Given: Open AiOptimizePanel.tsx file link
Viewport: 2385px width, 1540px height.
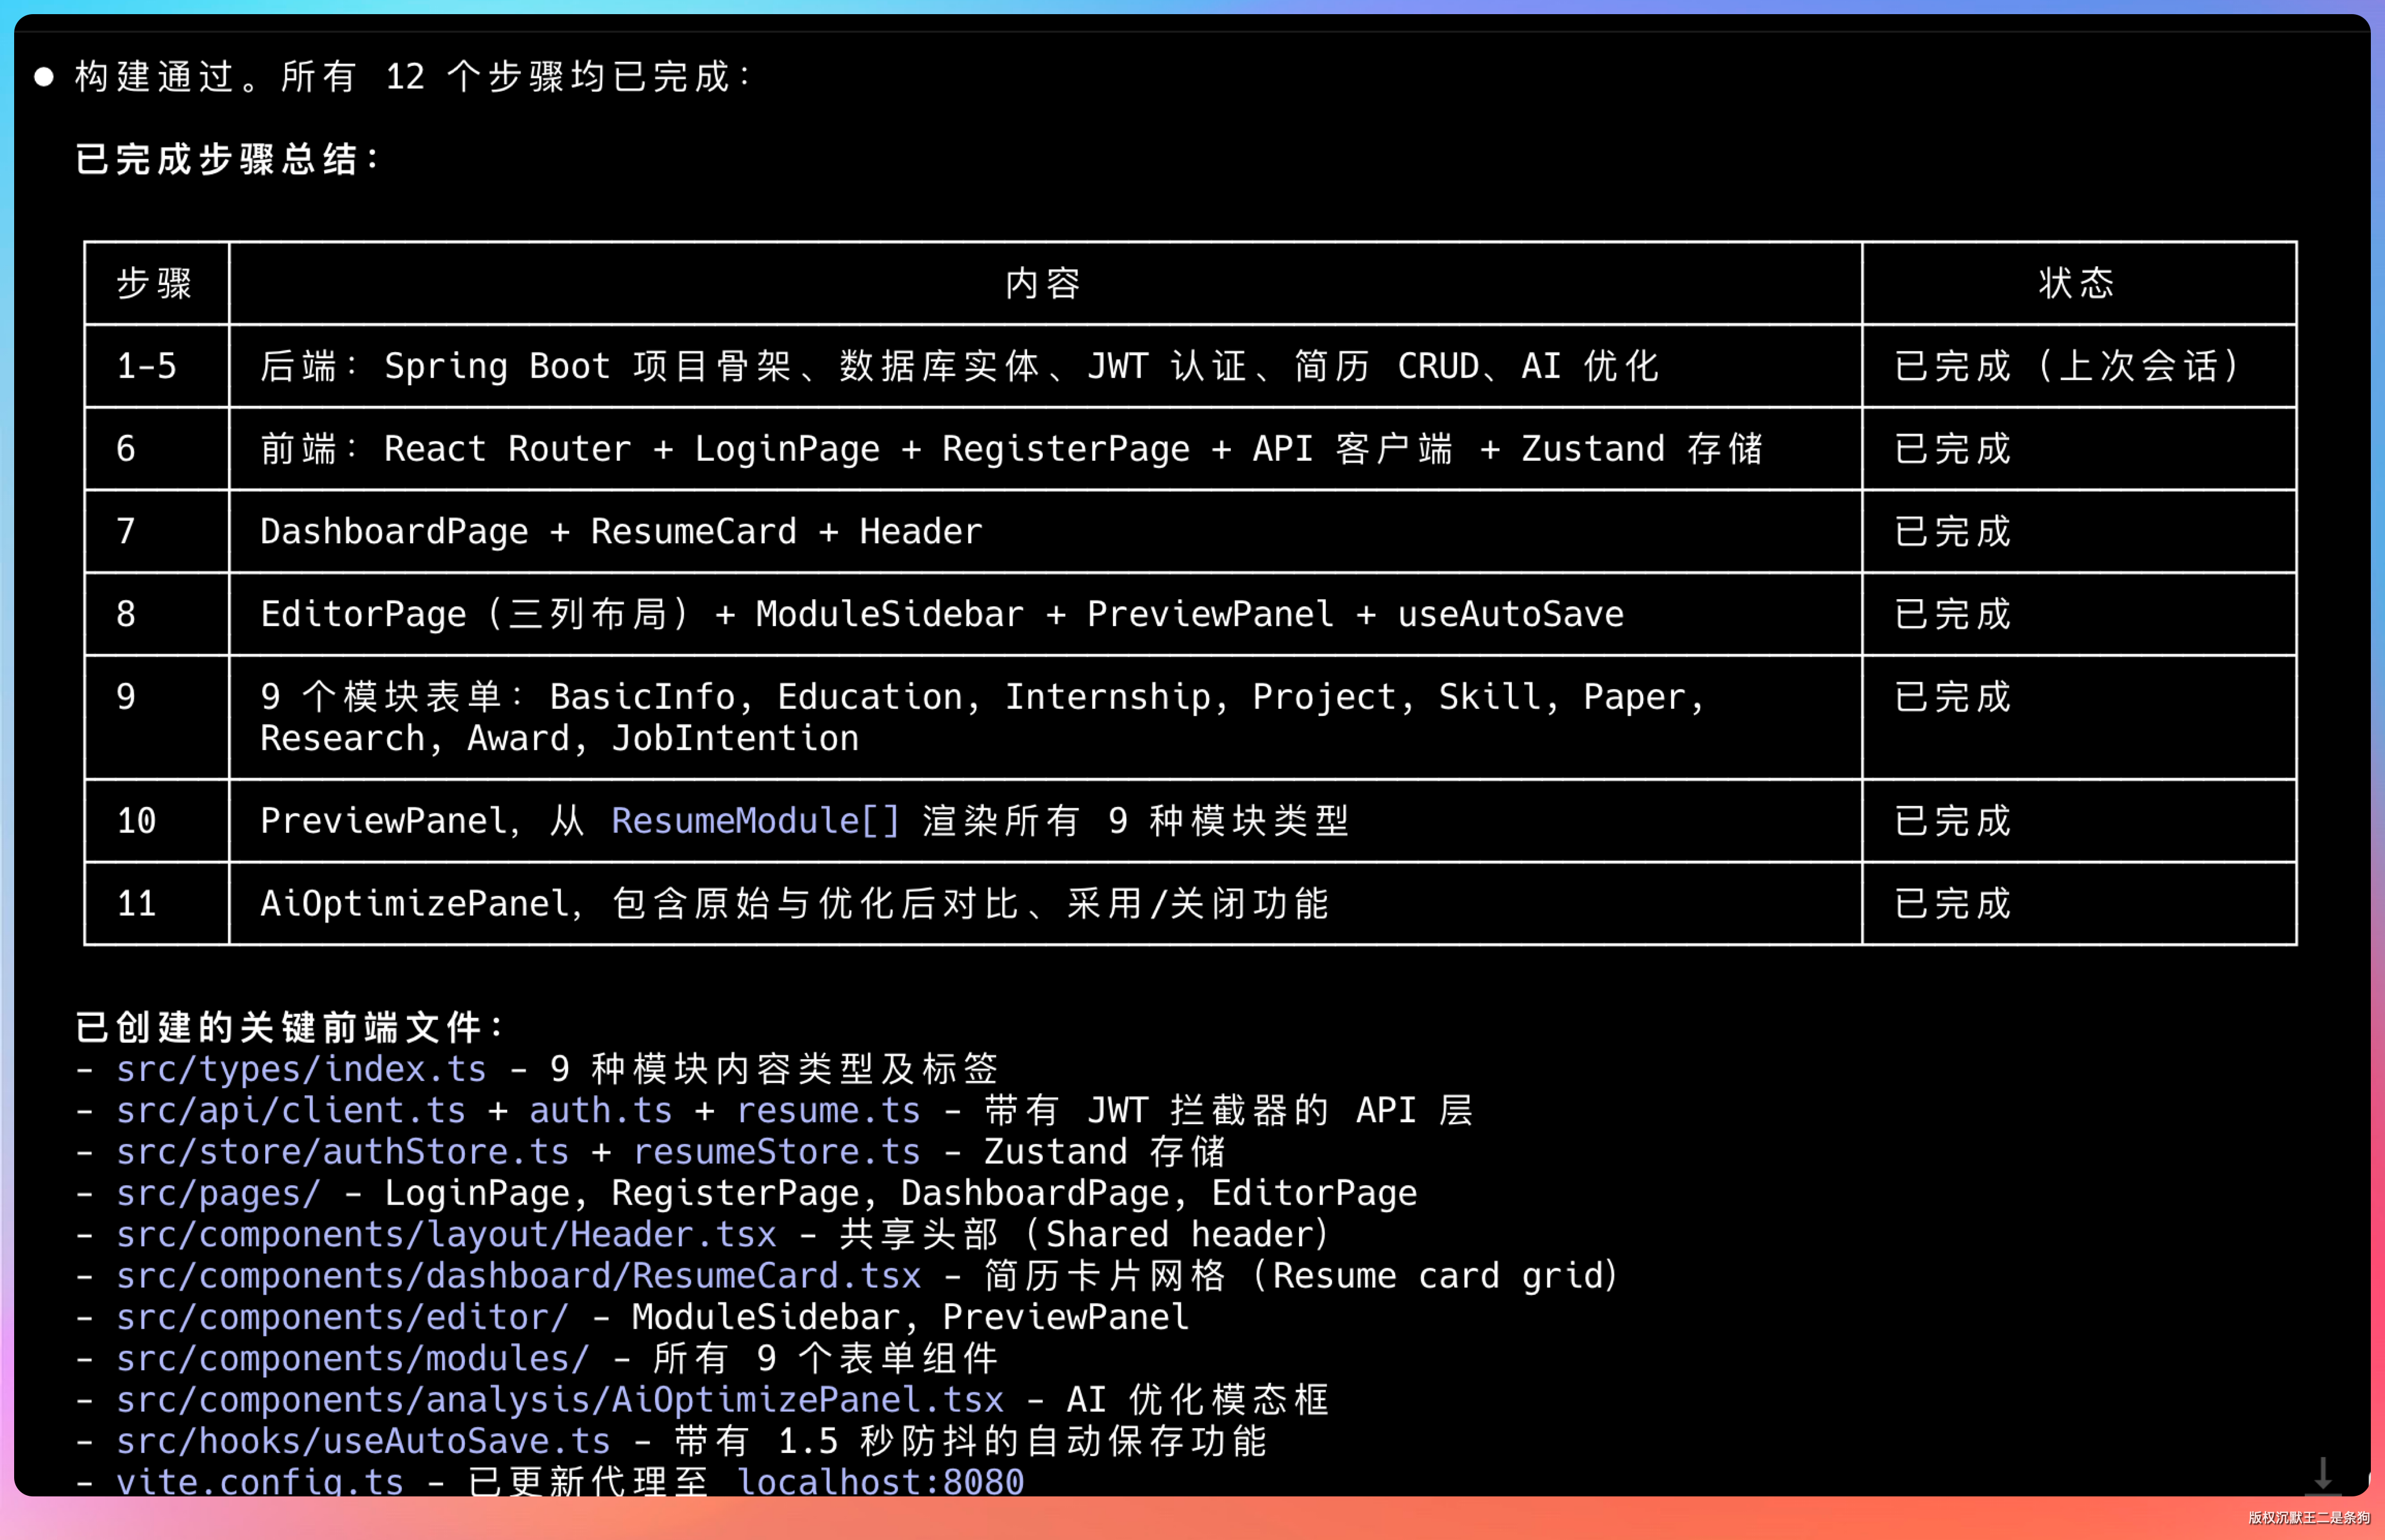Looking at the screenshot, I should (x=560, y=1400).
